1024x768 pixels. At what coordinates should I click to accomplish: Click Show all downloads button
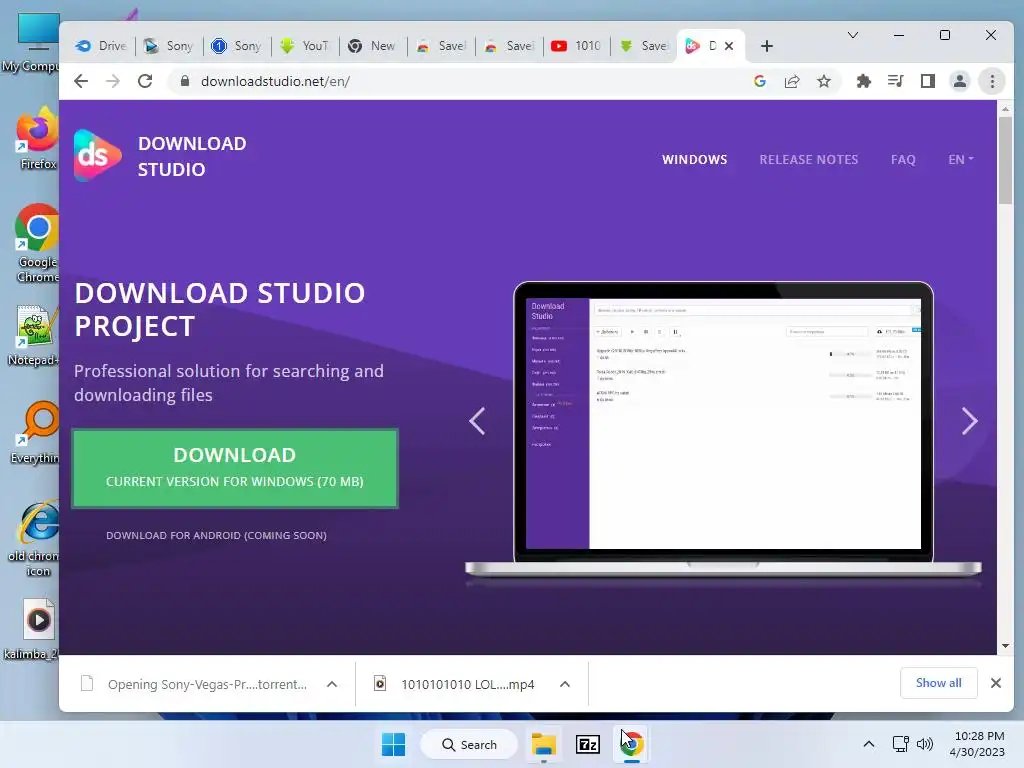coord(938,683)
